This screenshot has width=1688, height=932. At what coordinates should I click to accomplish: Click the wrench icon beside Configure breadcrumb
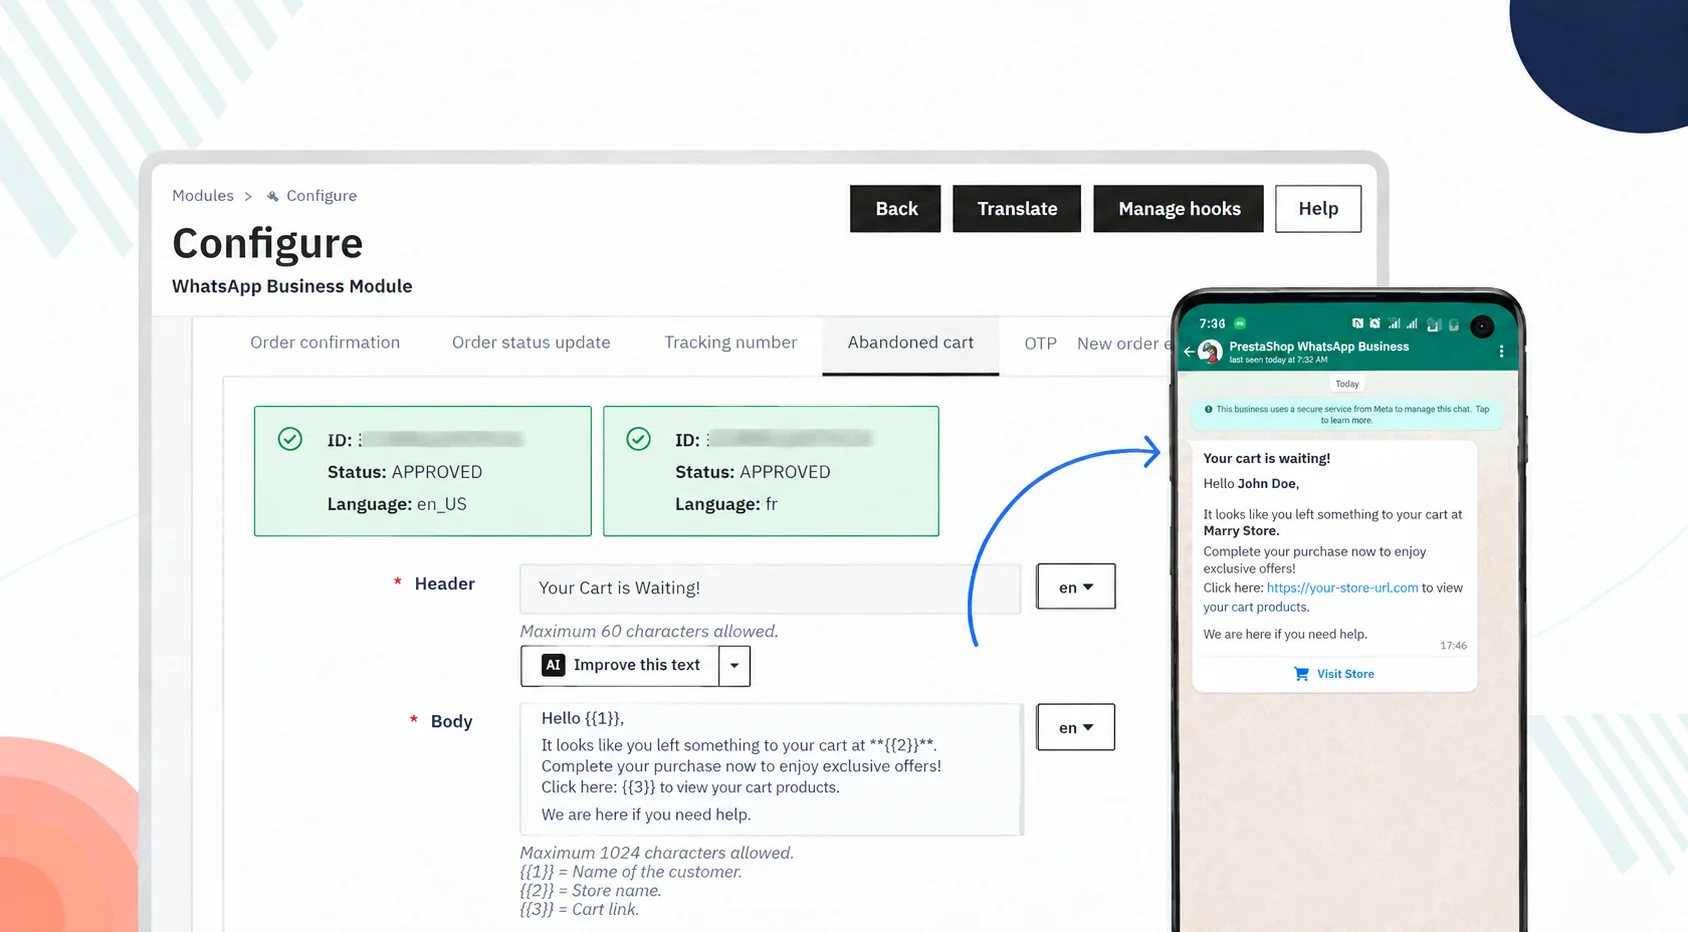[272, 196]
